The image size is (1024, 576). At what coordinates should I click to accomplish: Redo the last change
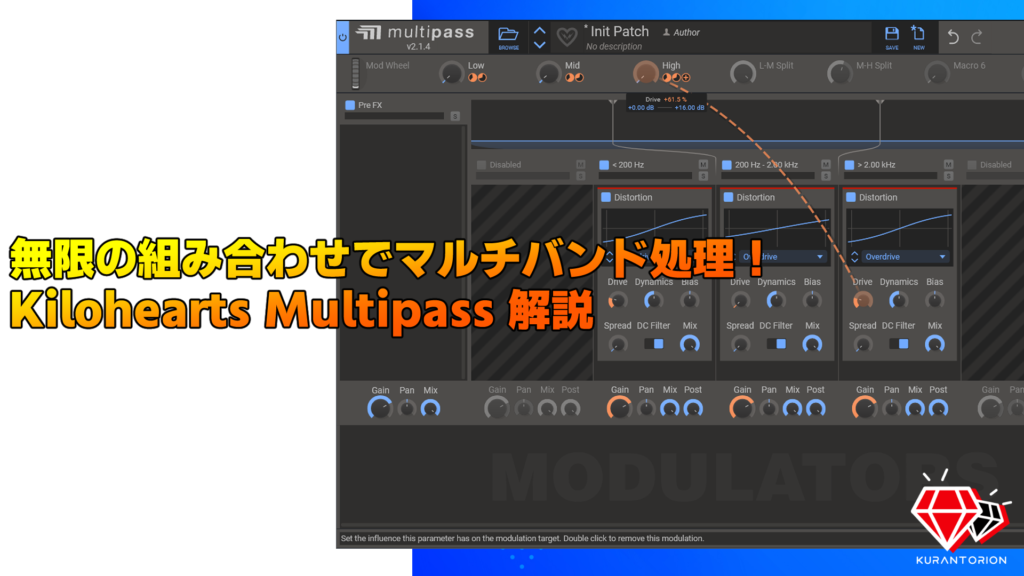(978, 33)
